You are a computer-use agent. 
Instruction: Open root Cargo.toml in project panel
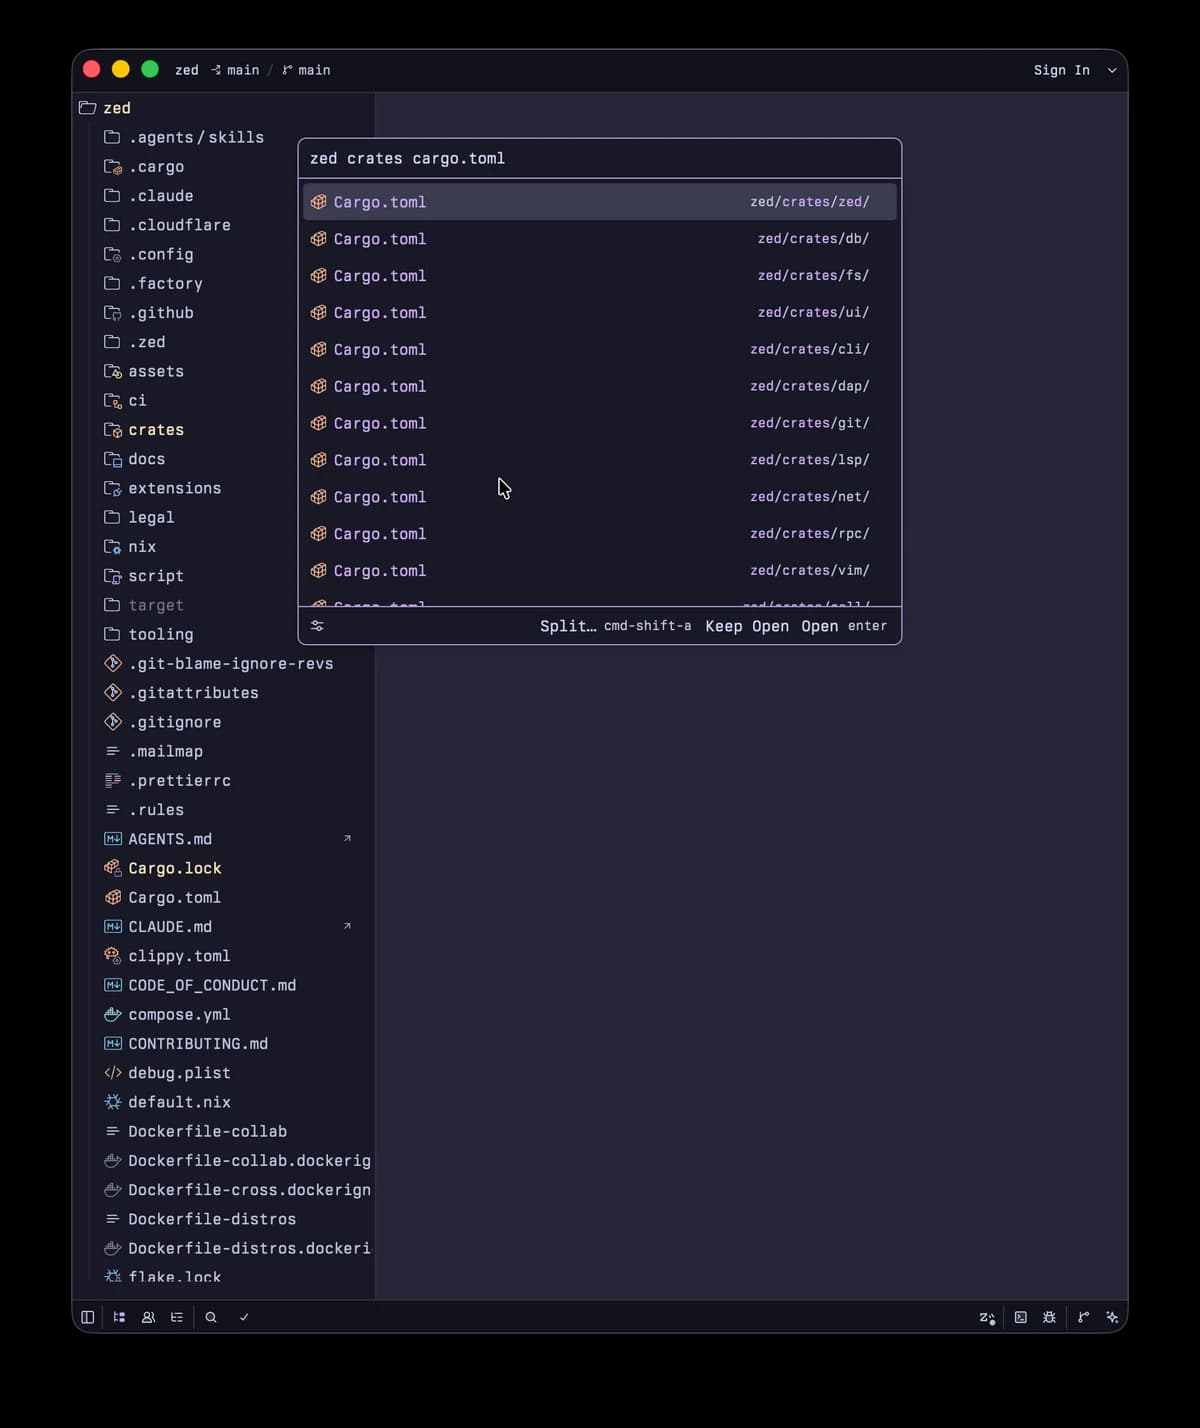(x=224, y=898)
